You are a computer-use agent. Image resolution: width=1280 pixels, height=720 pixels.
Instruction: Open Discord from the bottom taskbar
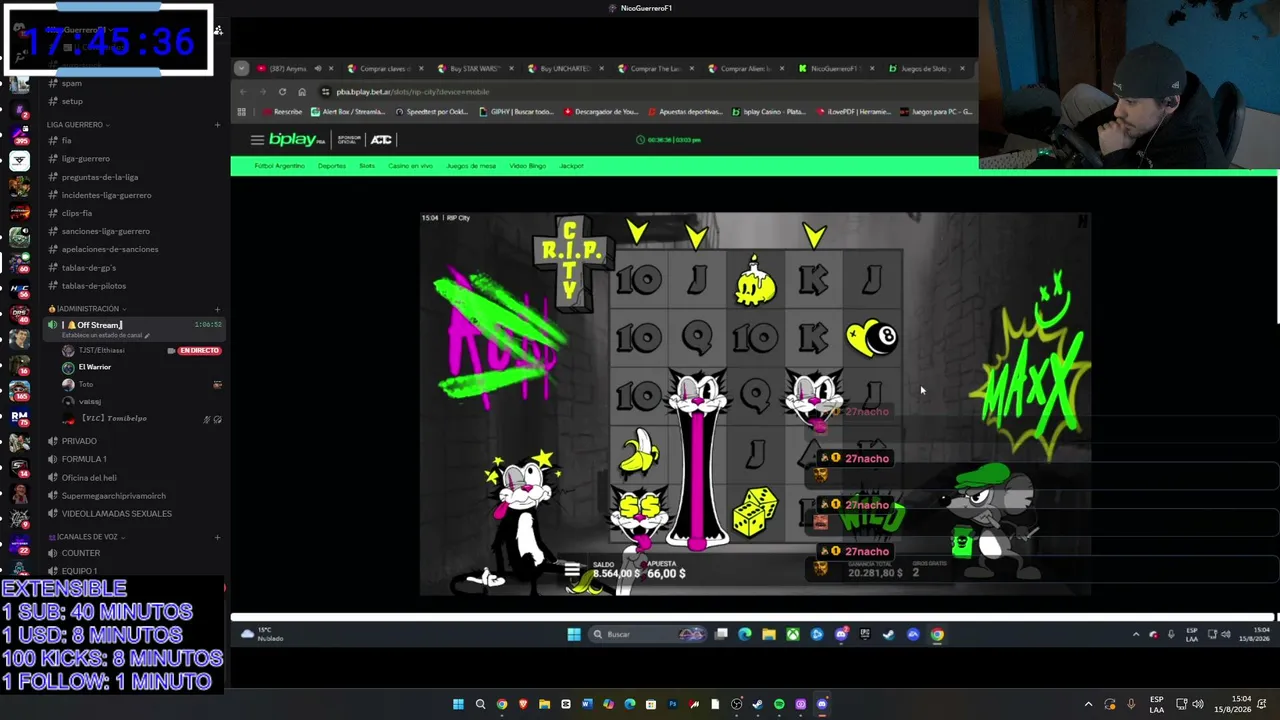coord(822,704)
